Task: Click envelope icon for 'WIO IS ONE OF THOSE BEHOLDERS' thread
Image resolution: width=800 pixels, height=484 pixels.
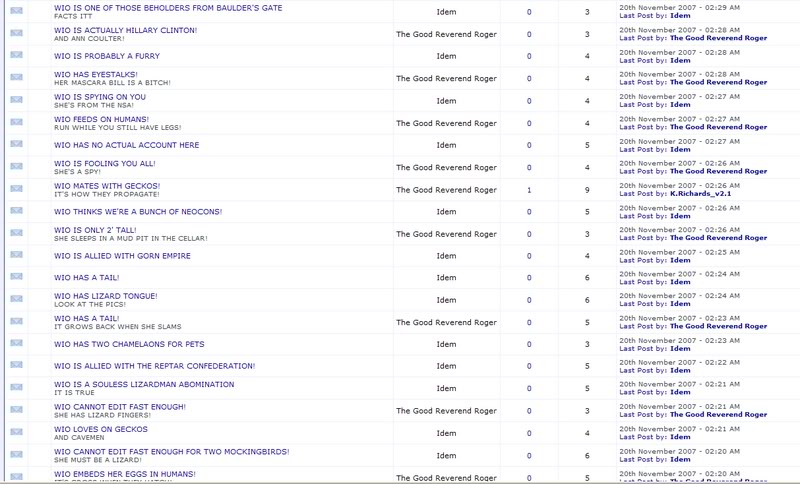Action: click(x=16, y=11)
